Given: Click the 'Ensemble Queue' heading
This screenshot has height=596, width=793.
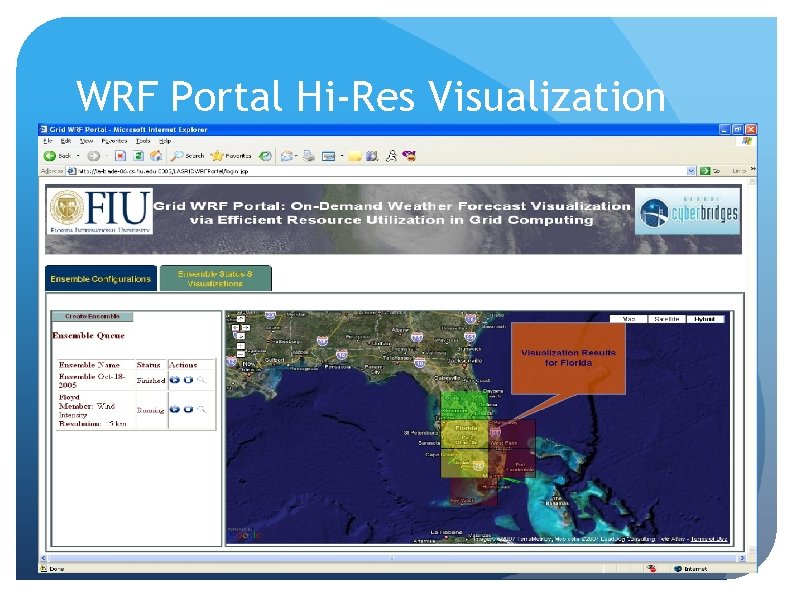Looking at the screenshot, I should [88, 335].
